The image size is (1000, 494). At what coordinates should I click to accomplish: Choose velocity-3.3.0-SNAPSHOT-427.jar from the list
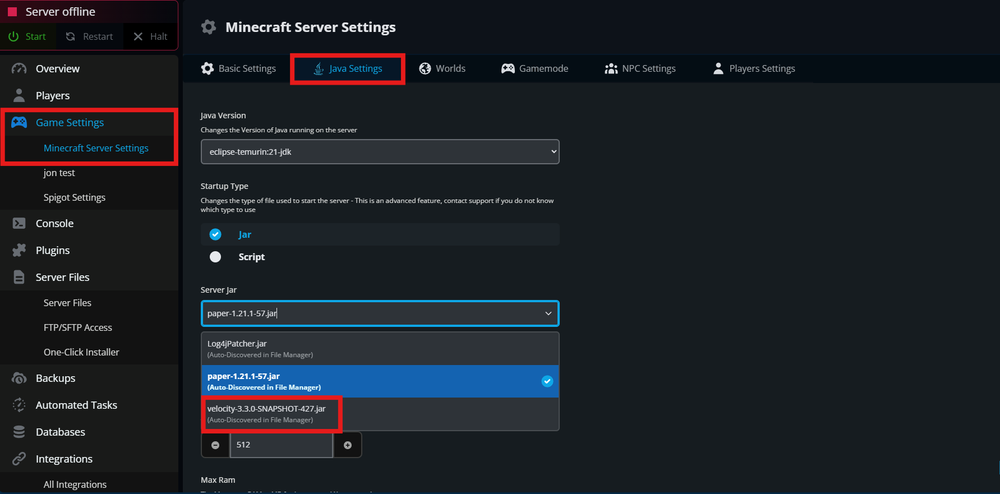coord(266,413)
